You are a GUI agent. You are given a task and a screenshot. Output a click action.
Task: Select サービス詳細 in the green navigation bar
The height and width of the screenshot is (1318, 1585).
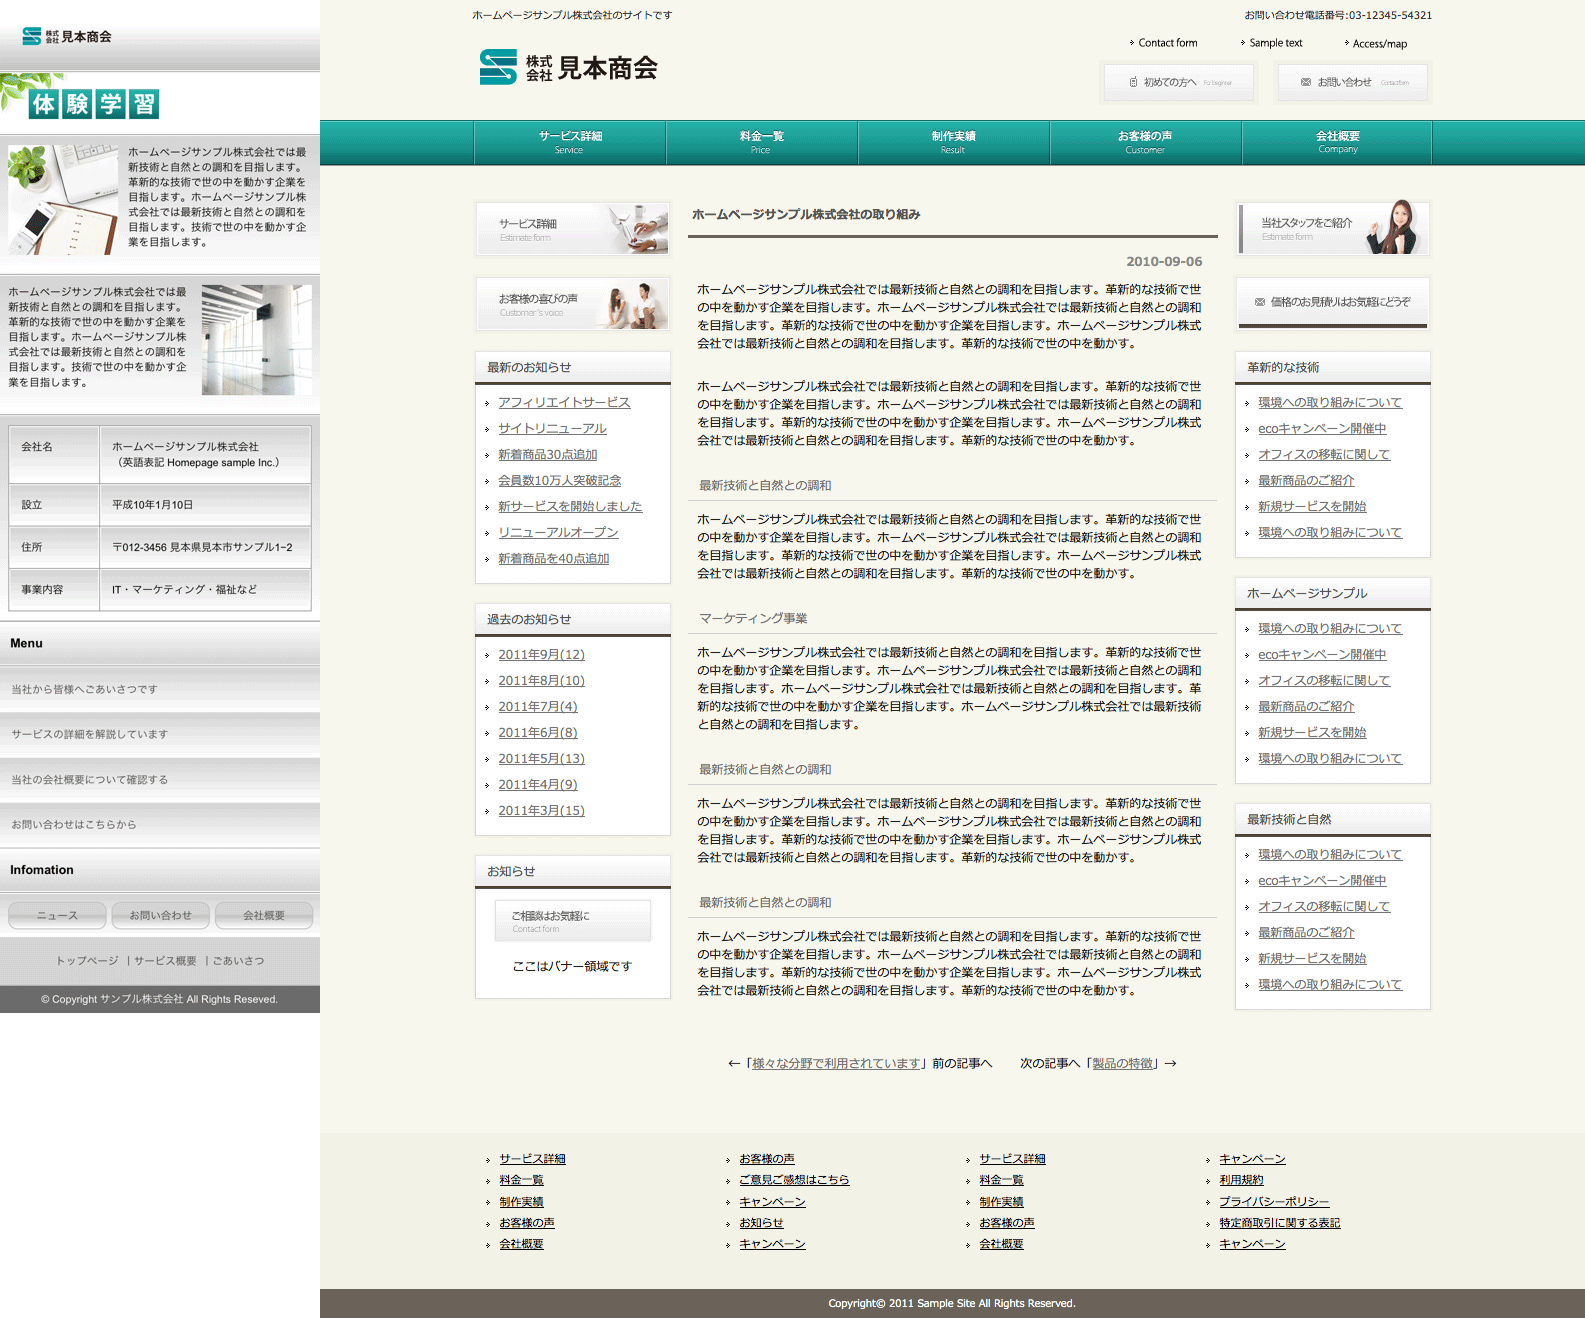(x=570, y=142)
